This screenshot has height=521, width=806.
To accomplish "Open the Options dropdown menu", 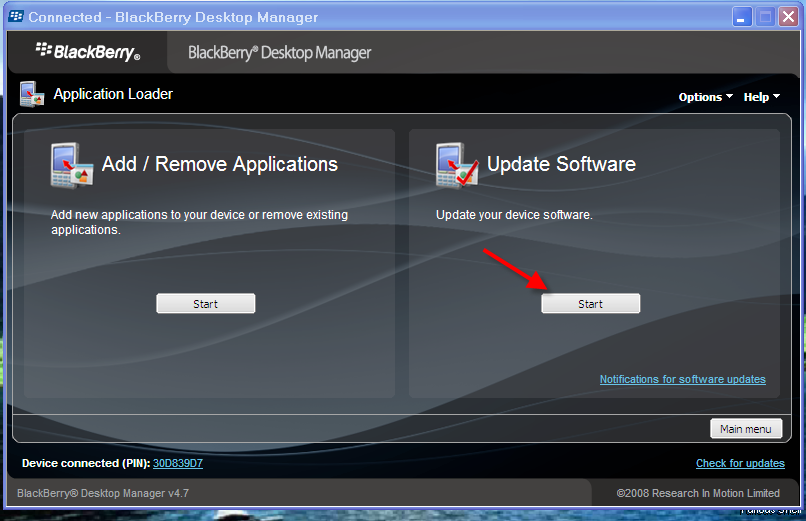I will [705, 97].
